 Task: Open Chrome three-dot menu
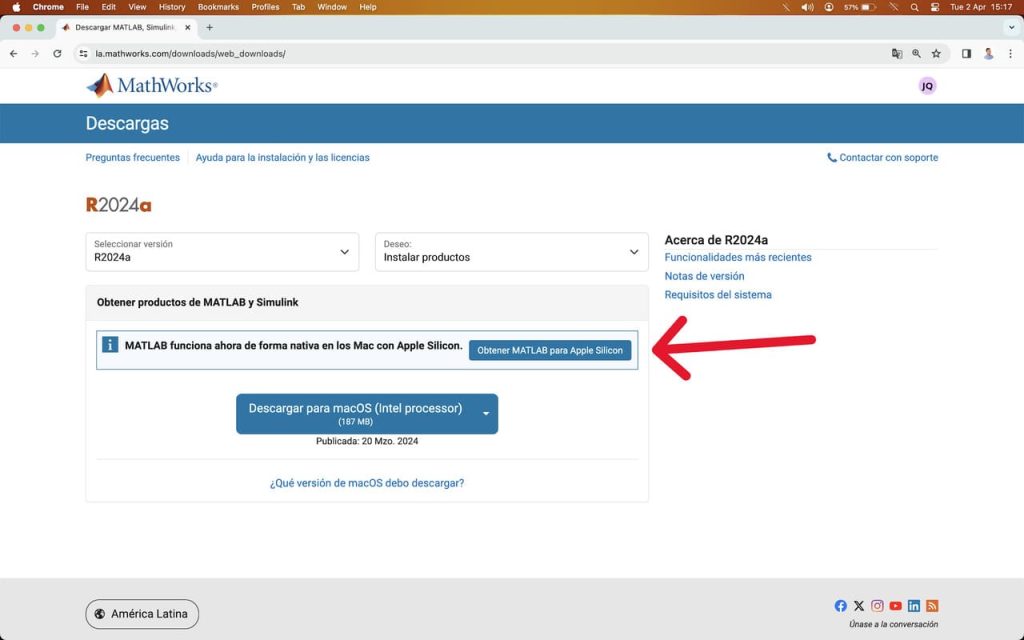point(1010,54)
